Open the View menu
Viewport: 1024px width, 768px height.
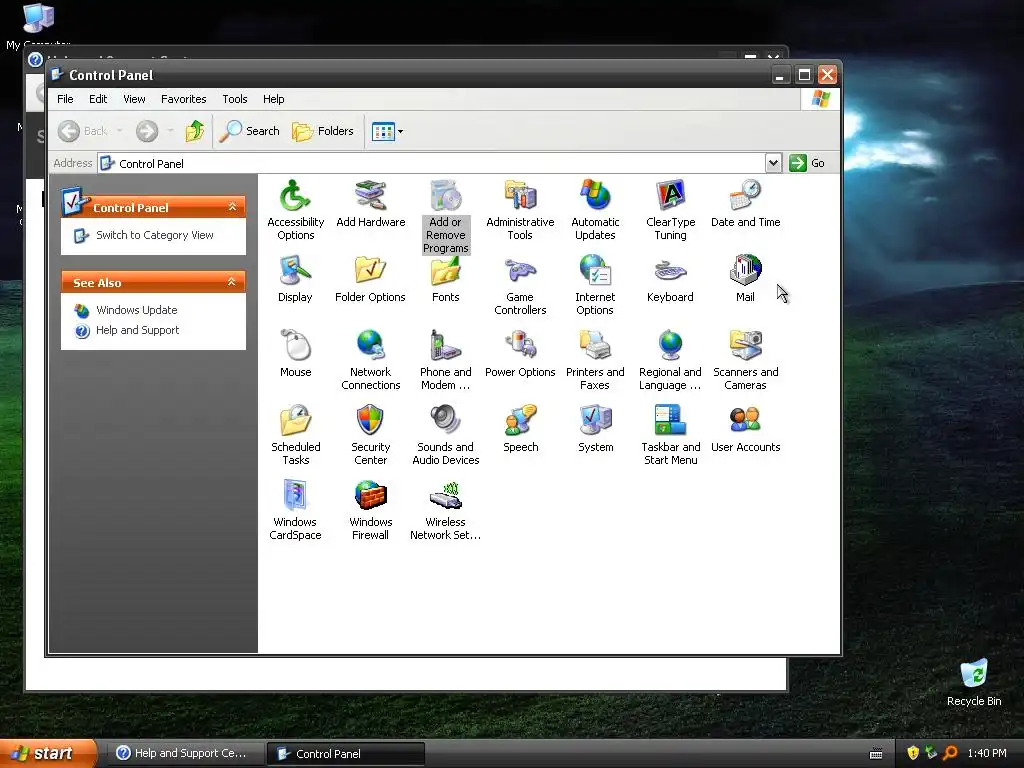[134, 99]
